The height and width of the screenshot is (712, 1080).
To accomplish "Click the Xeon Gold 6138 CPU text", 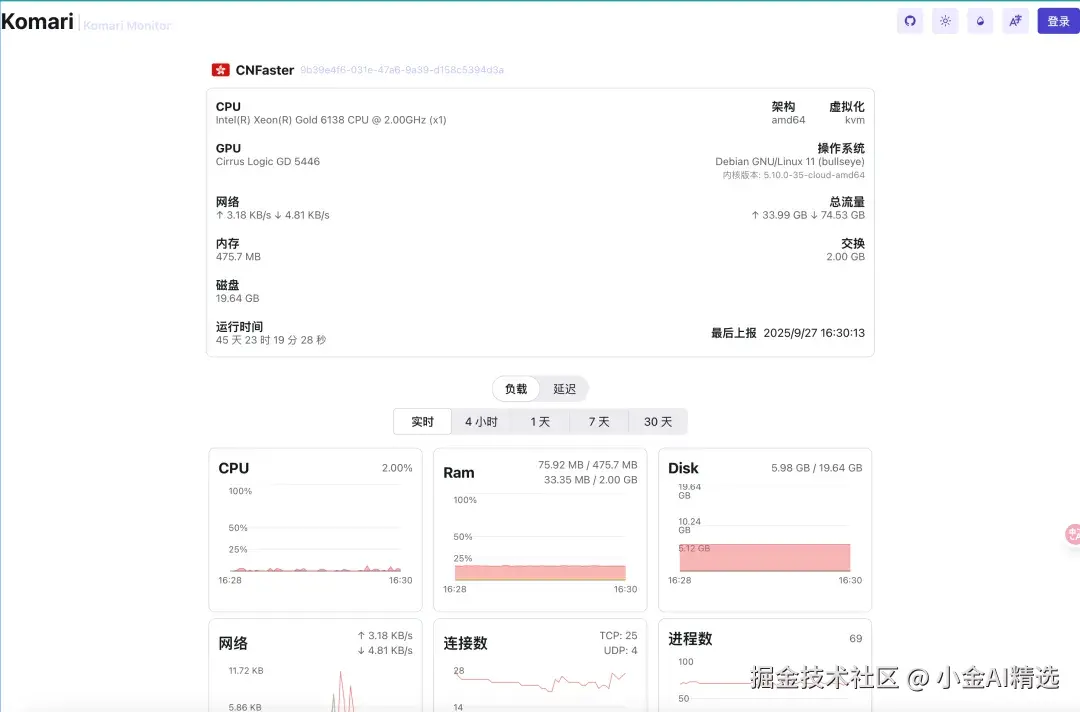I will point(331,120).
